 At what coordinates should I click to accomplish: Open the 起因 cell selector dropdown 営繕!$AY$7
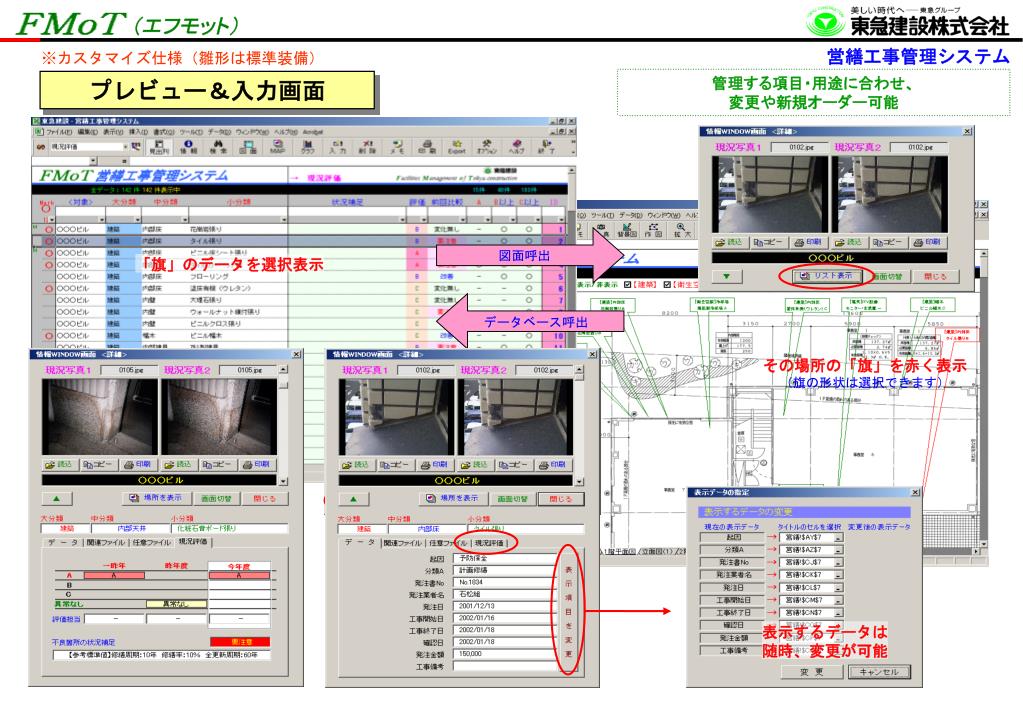(838, 538)
